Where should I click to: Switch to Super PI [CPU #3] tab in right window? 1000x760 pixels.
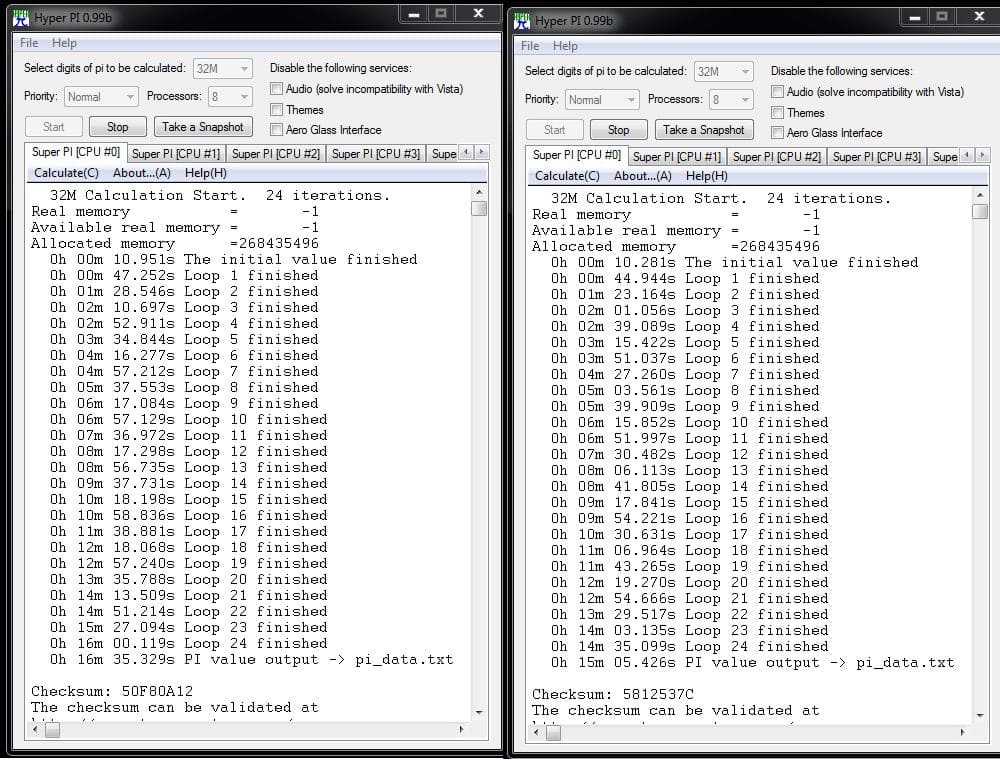tap(877, 157)
